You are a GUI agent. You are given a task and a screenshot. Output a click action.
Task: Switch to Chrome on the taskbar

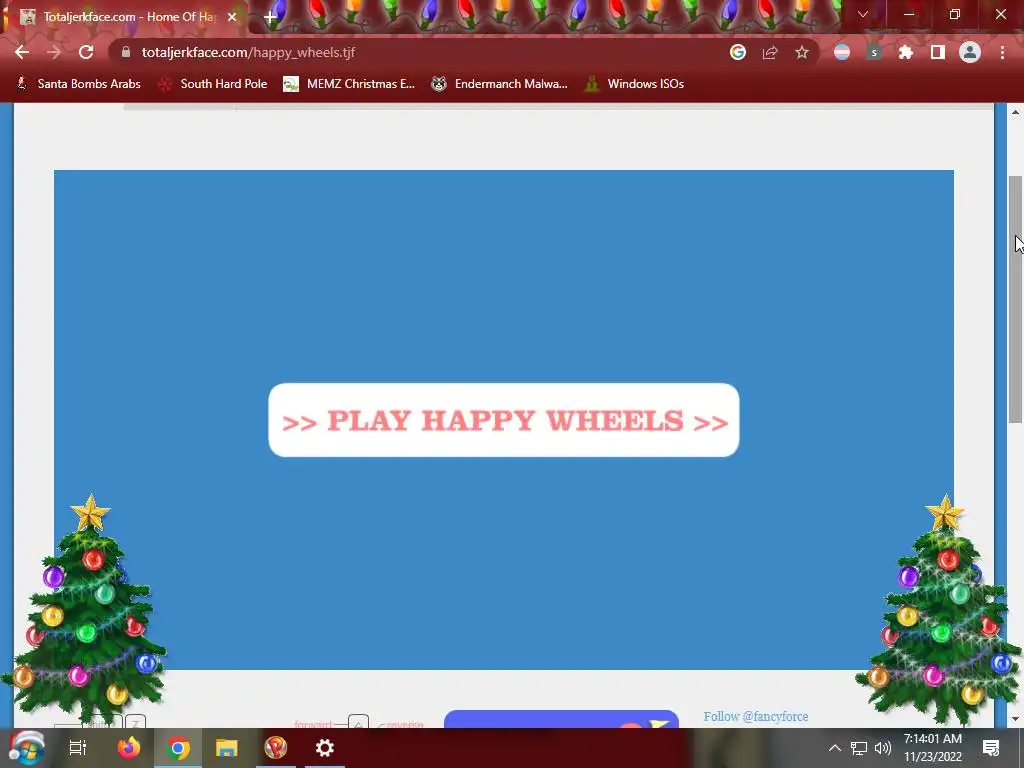(178, 748)
